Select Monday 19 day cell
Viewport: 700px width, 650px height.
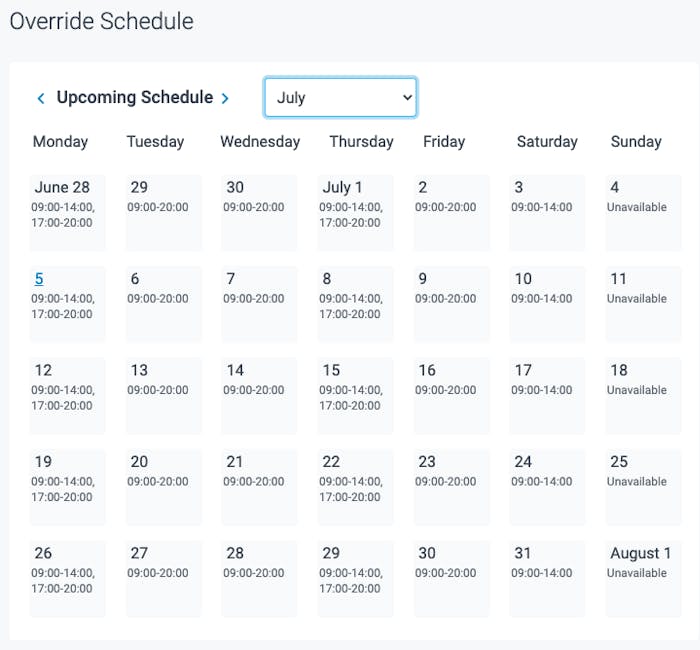[x=67, y=487]
